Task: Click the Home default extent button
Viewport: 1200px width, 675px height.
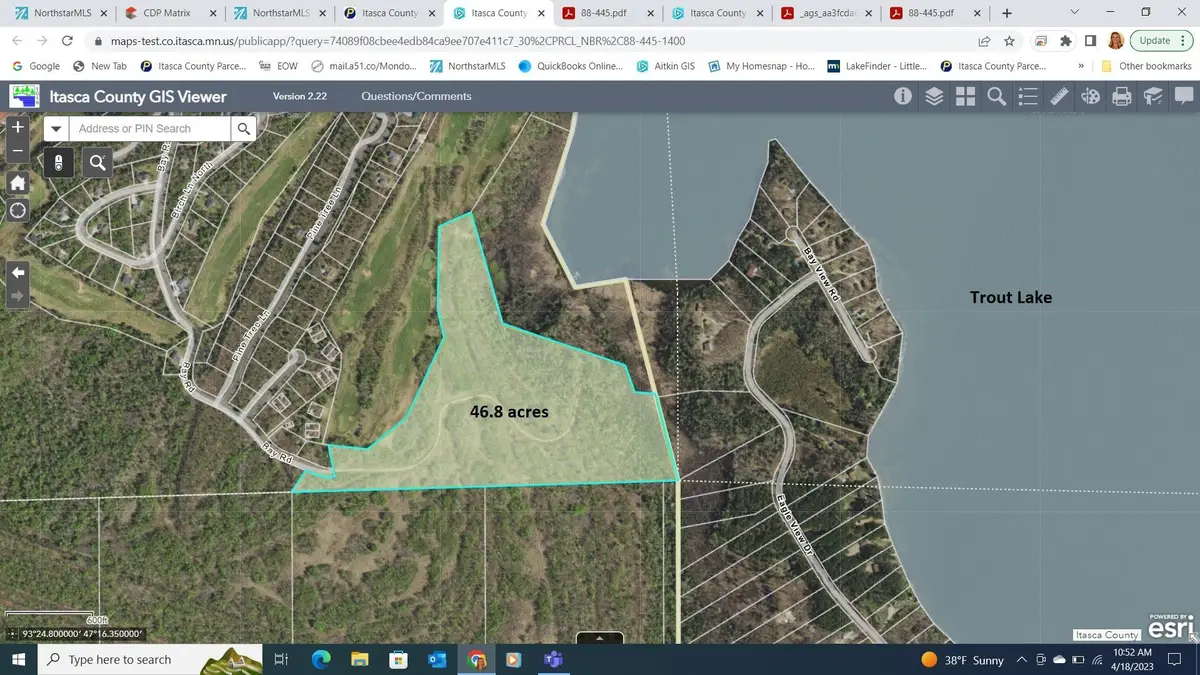Action: pos(17,183)
